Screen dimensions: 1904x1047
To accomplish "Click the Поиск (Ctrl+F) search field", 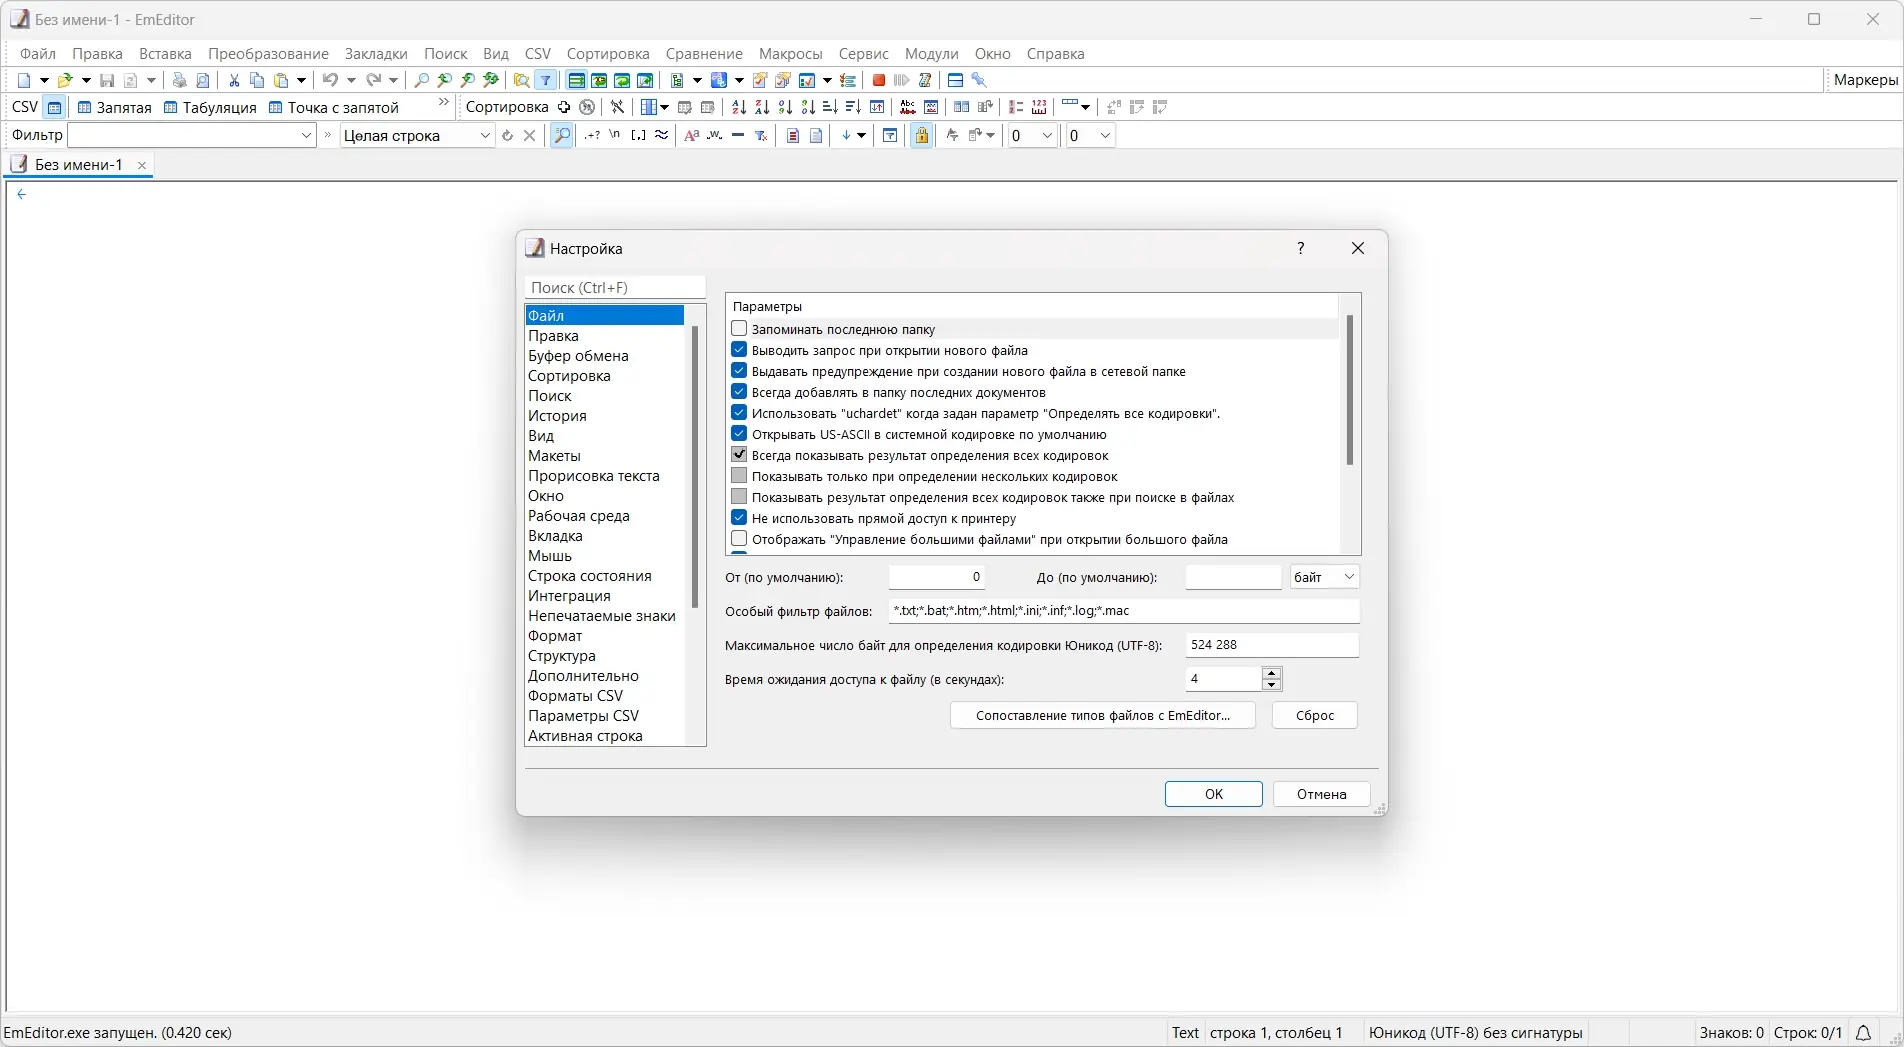I will pos(614,287).
